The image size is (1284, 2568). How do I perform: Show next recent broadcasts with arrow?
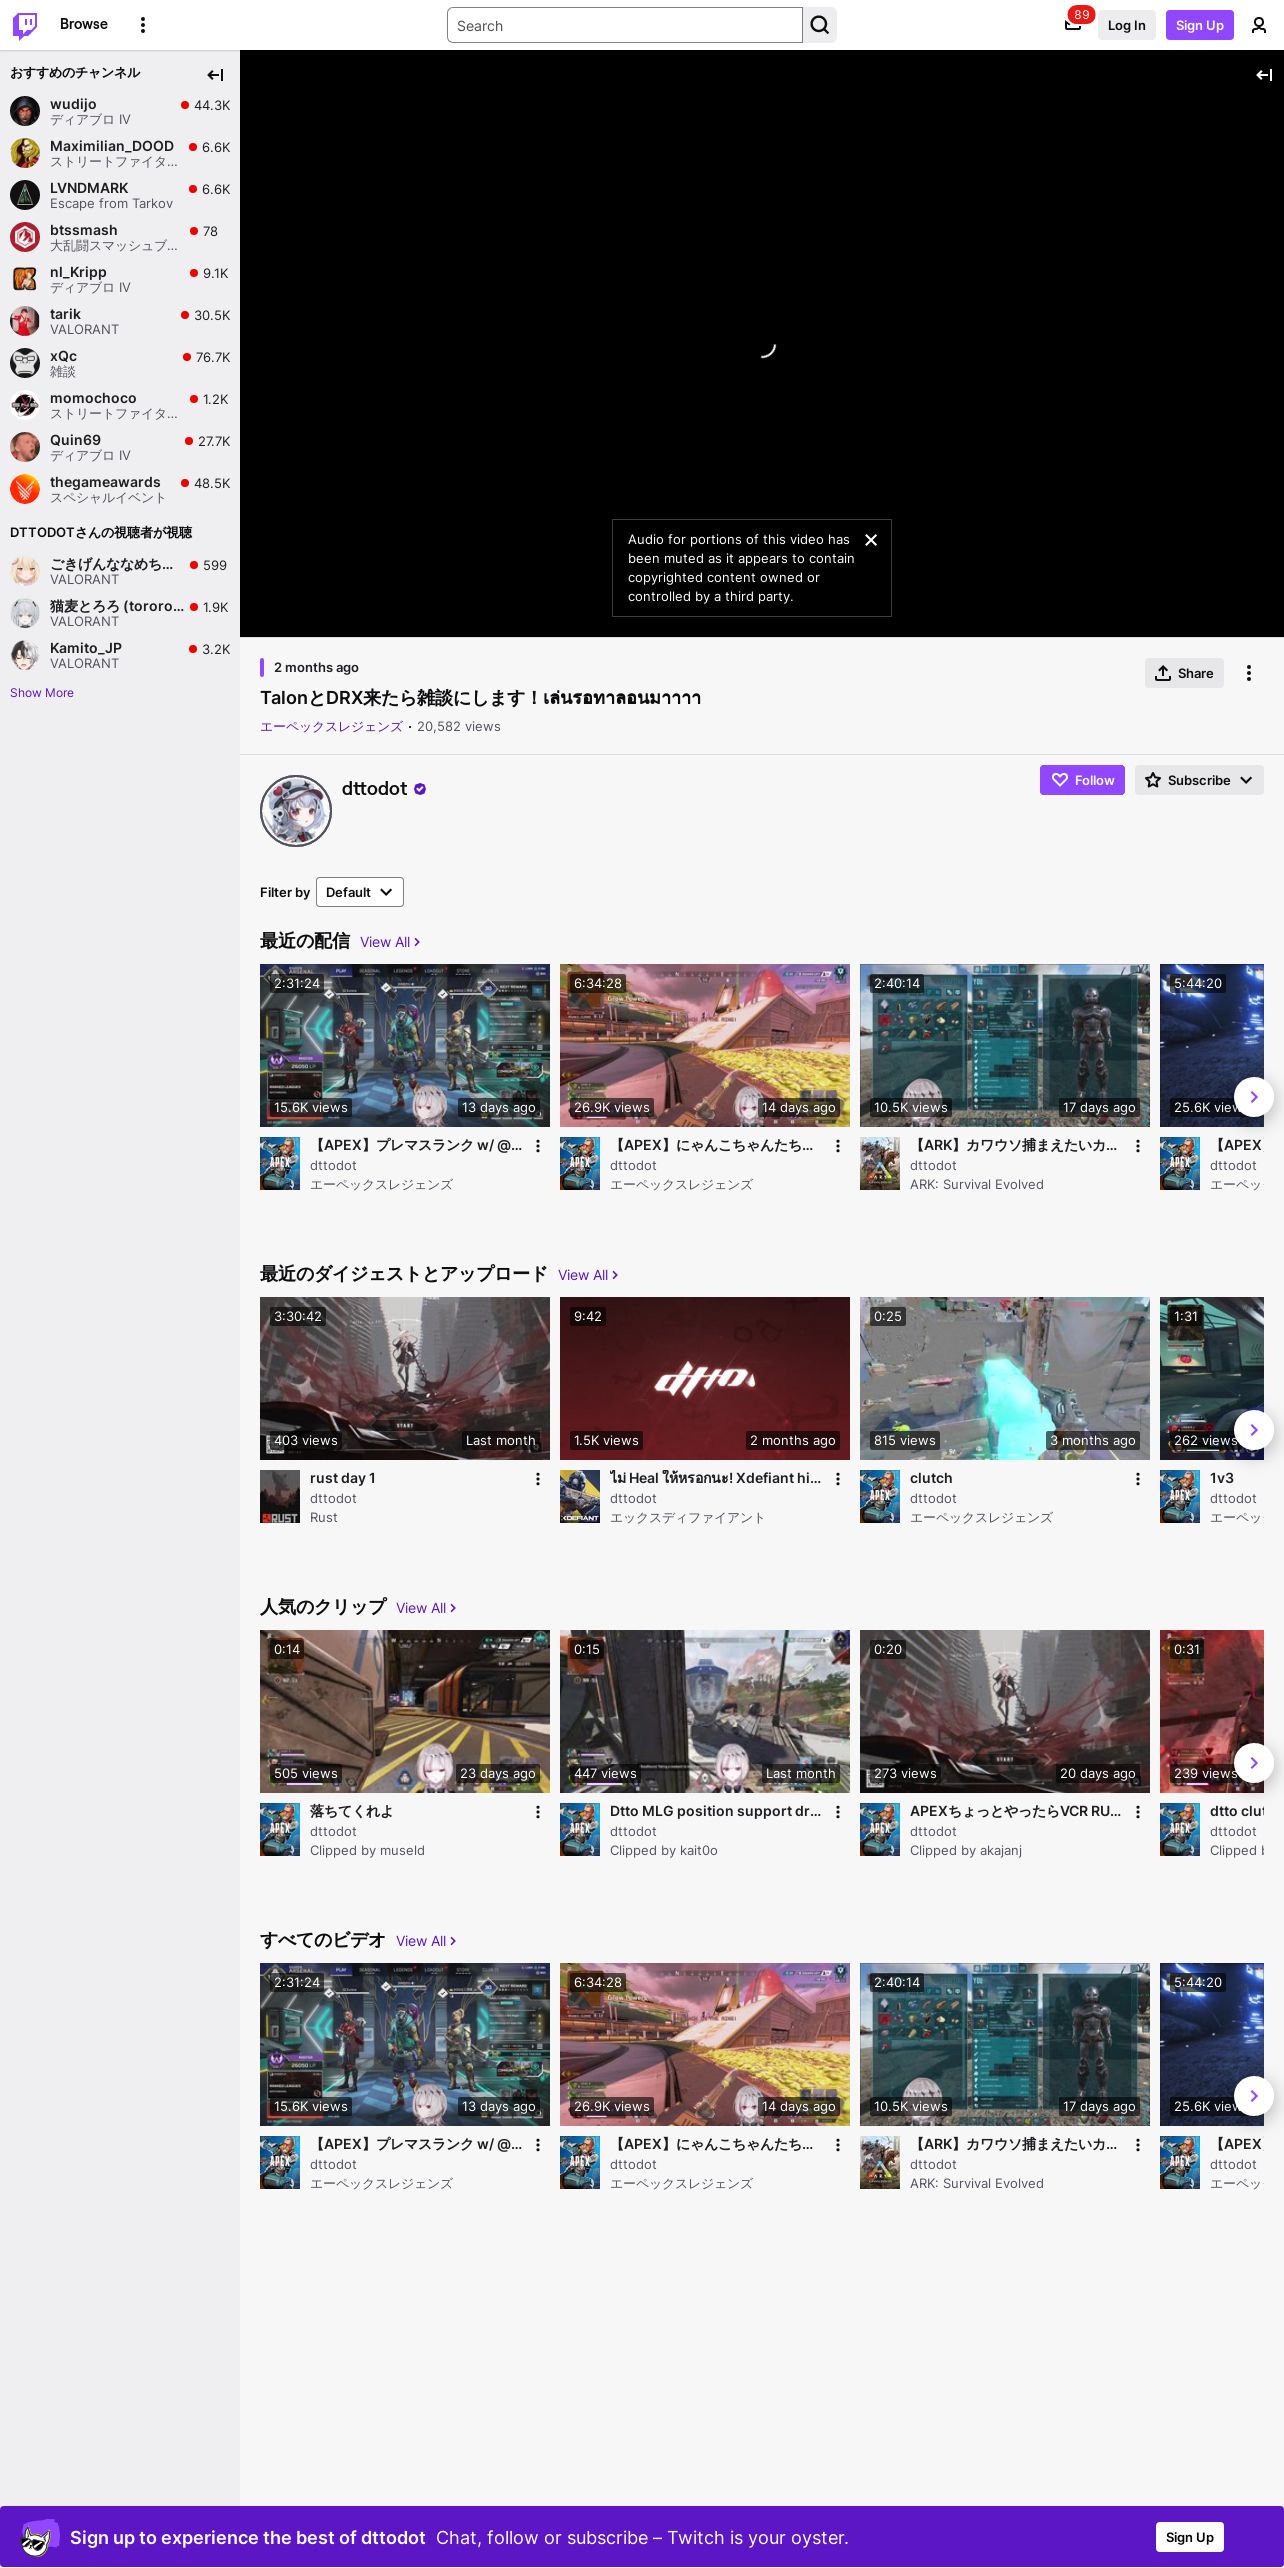(x=1254, y=1097)
